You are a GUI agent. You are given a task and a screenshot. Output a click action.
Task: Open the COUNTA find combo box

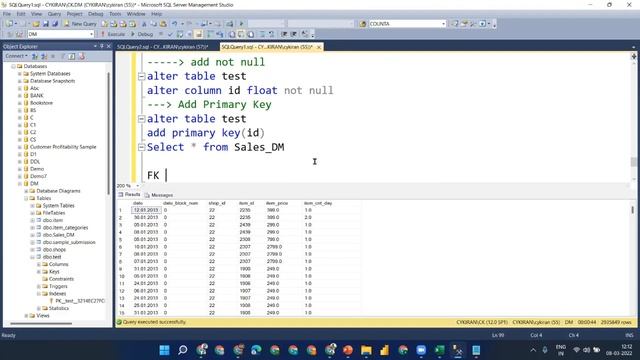[x=407, y=24]
